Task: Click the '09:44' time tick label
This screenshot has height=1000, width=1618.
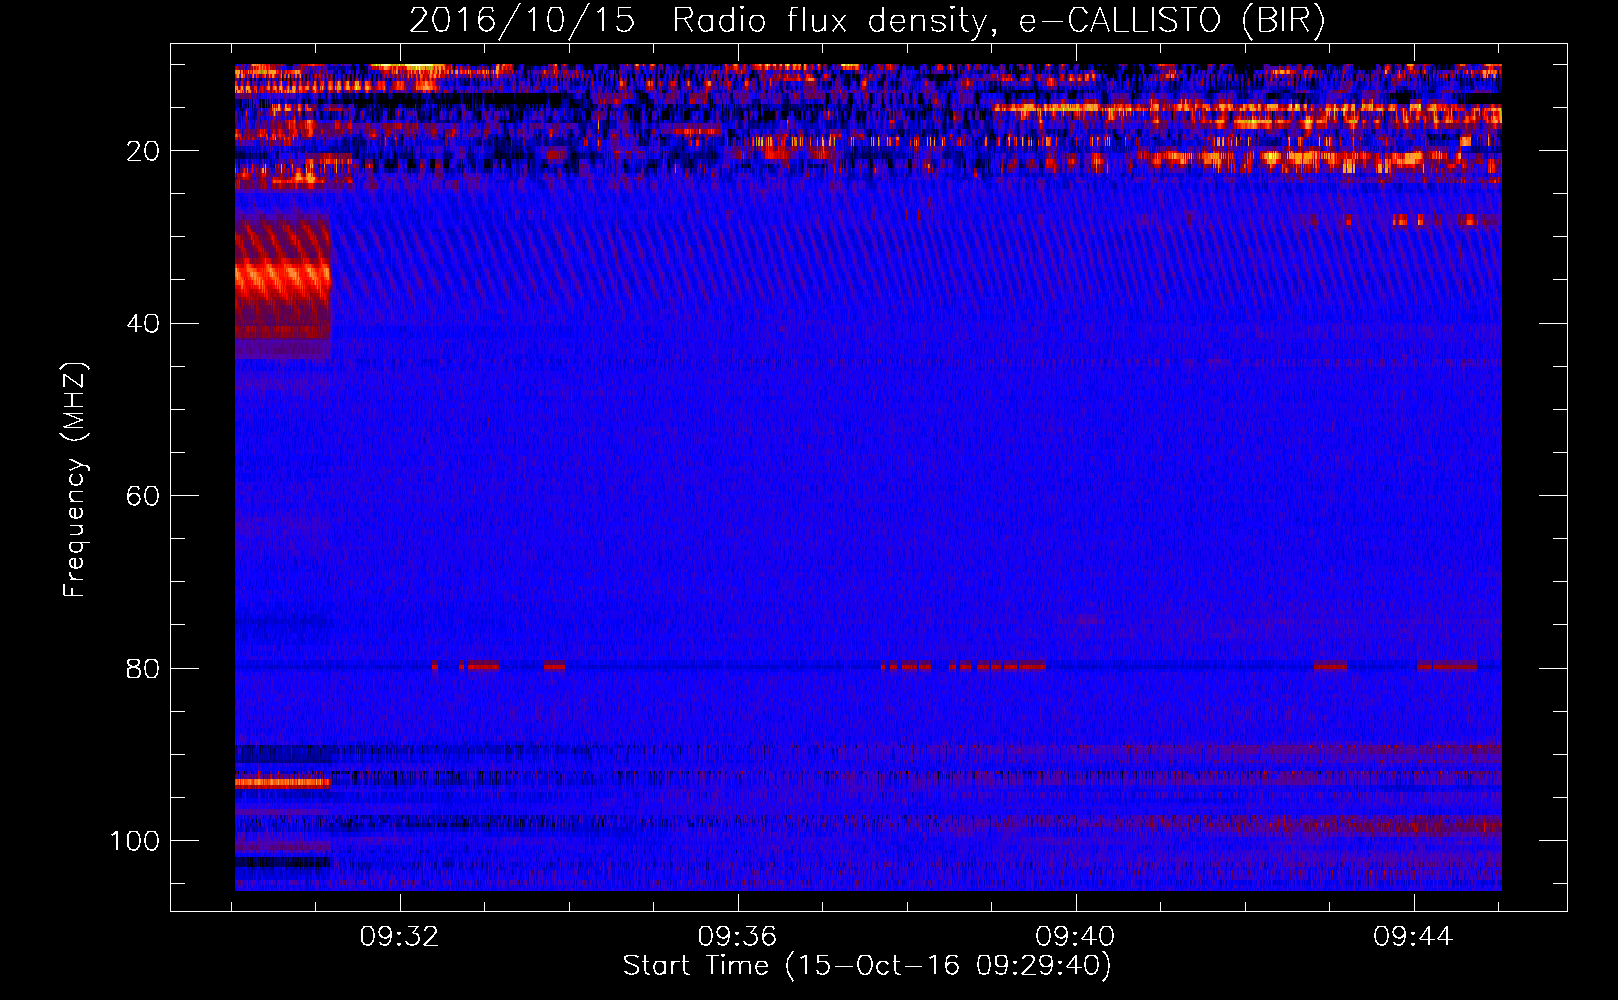Action: point(1413,937)
